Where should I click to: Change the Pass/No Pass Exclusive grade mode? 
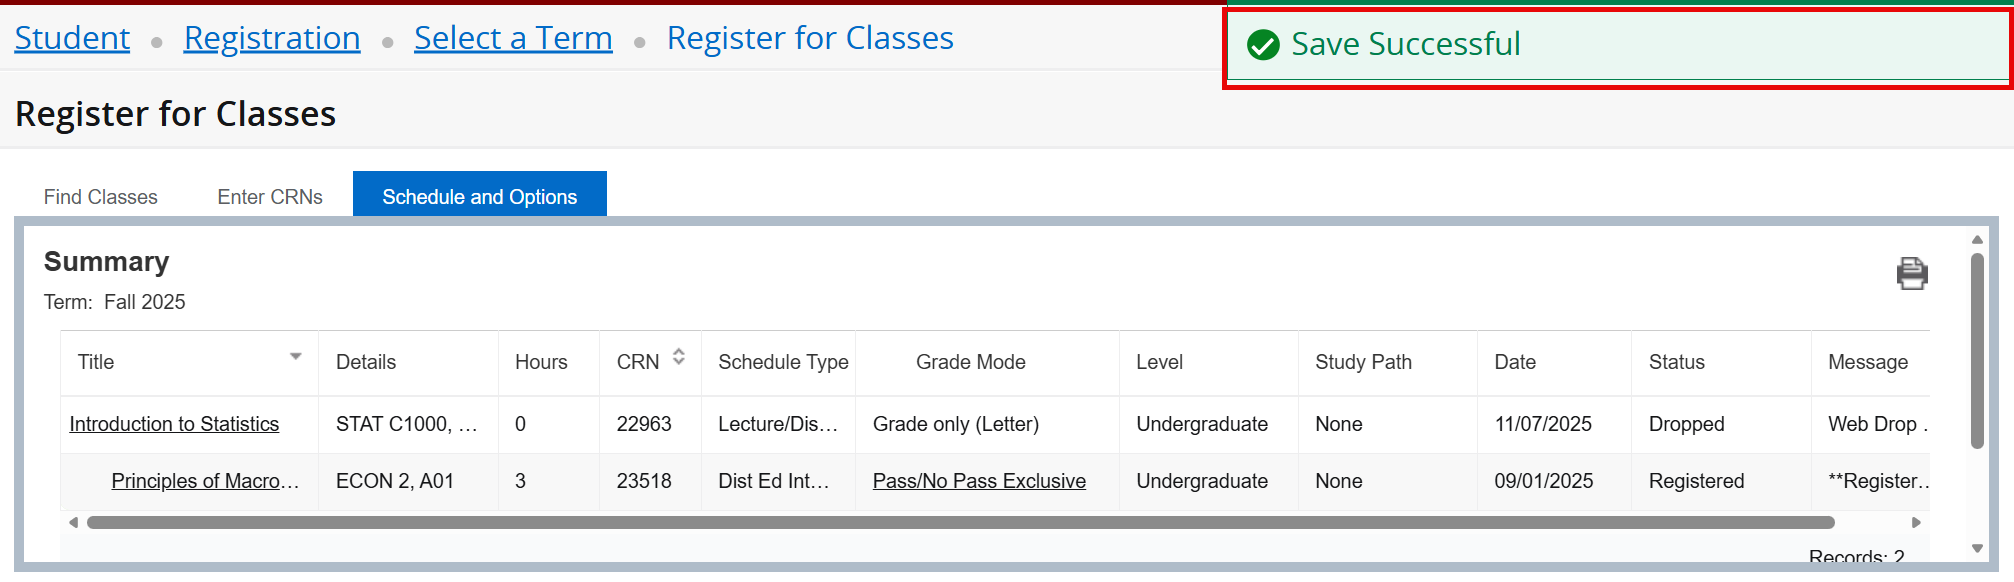[979, 481]
